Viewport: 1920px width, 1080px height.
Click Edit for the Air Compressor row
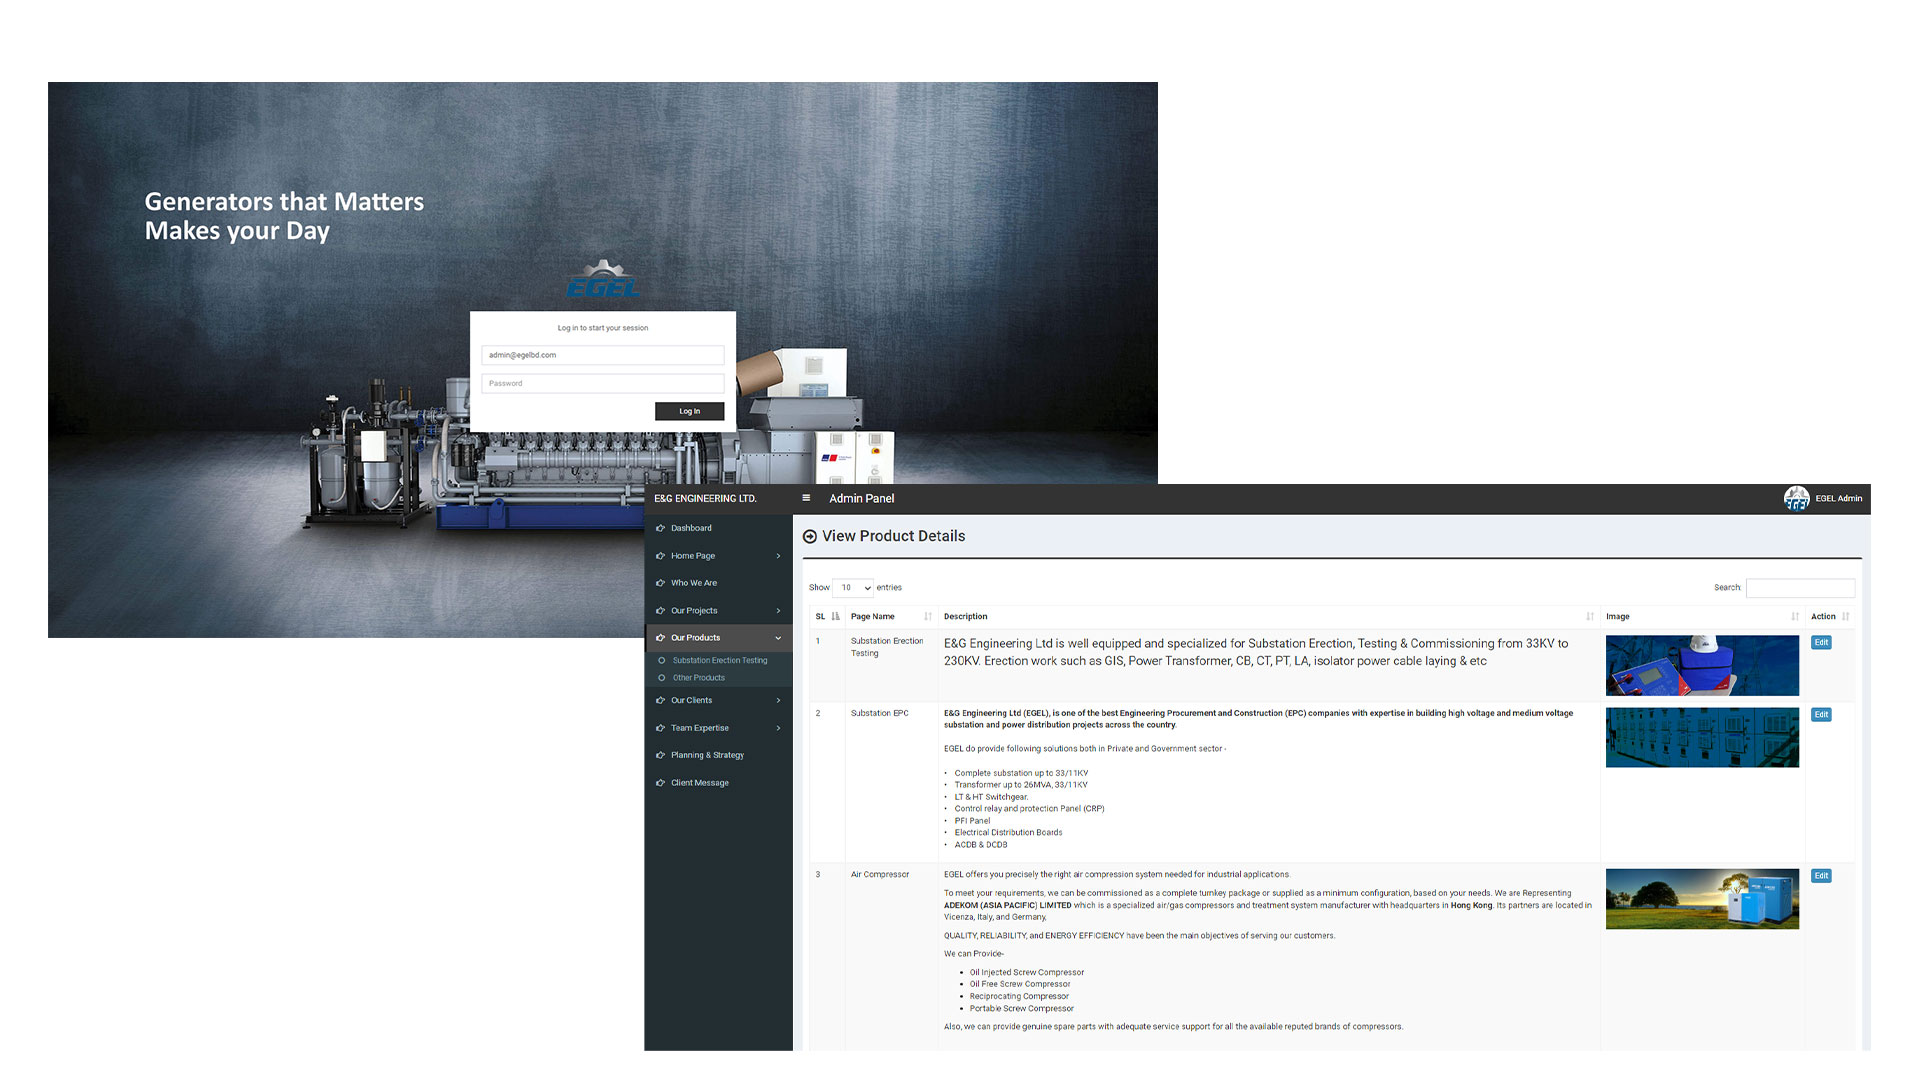tap(1821, 876)
